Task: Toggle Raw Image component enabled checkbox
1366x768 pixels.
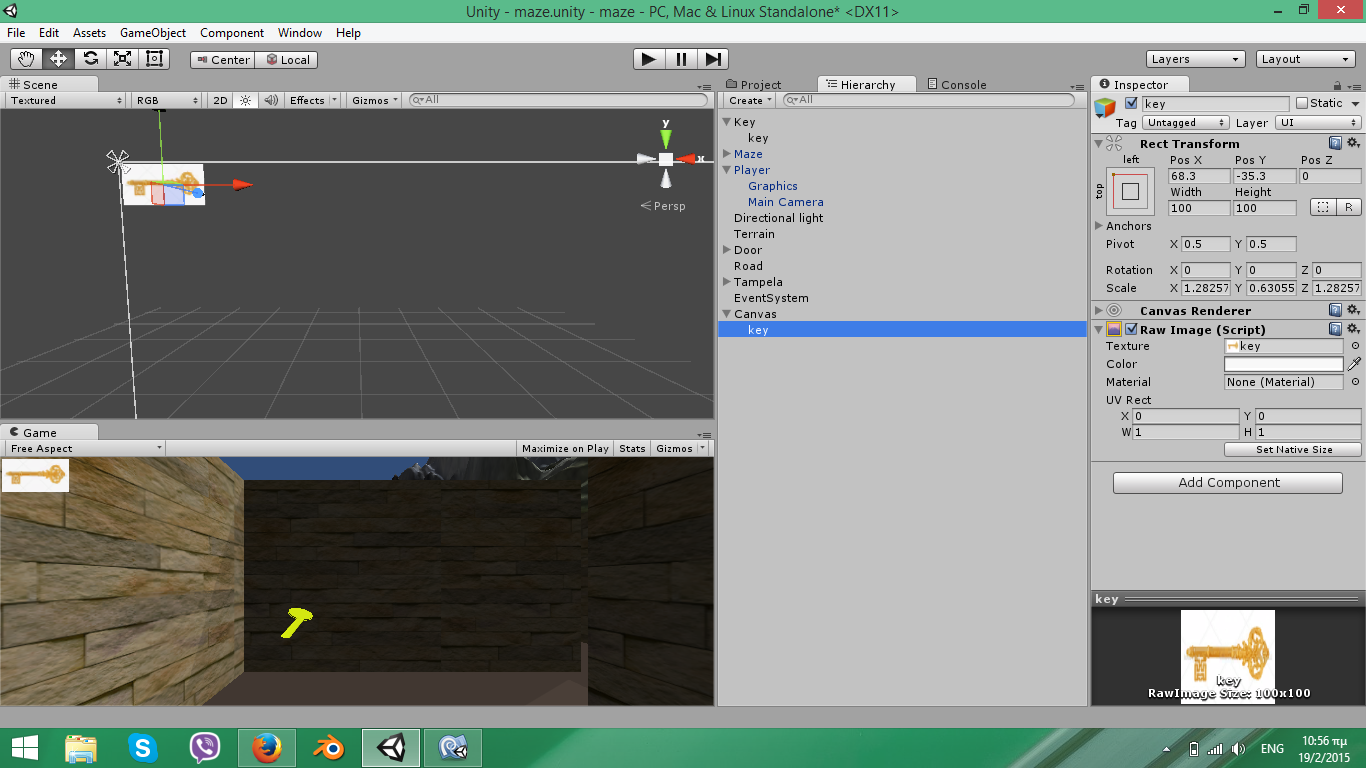Action: 1131,329
